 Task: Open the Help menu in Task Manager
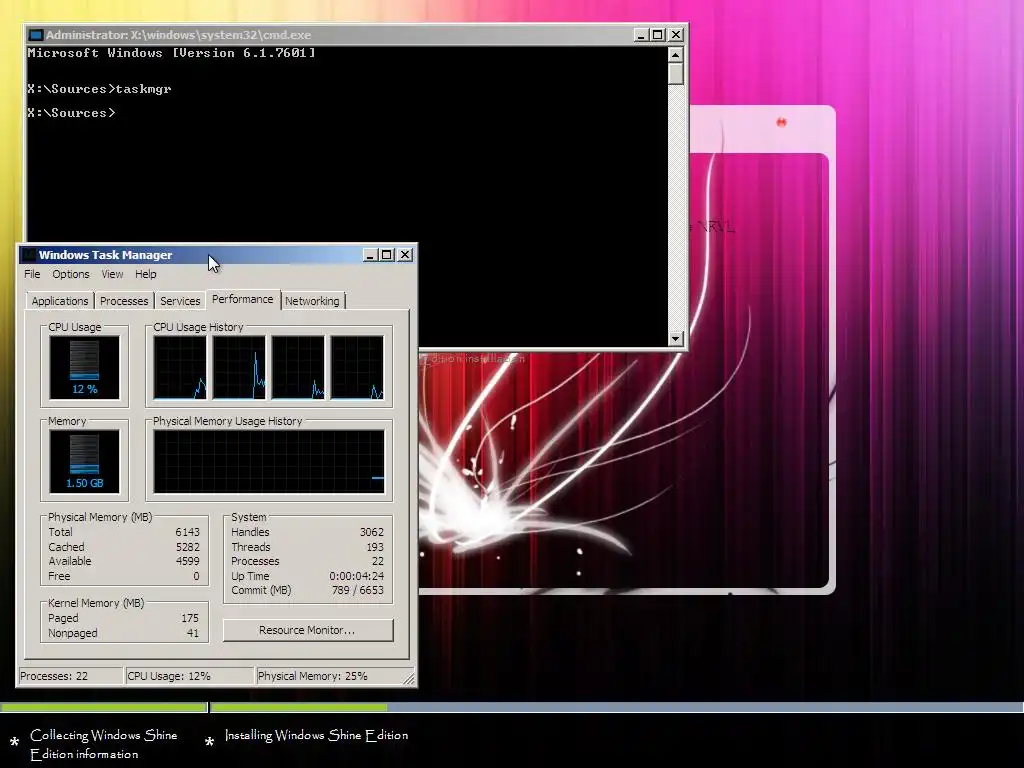tap(146, 274)
